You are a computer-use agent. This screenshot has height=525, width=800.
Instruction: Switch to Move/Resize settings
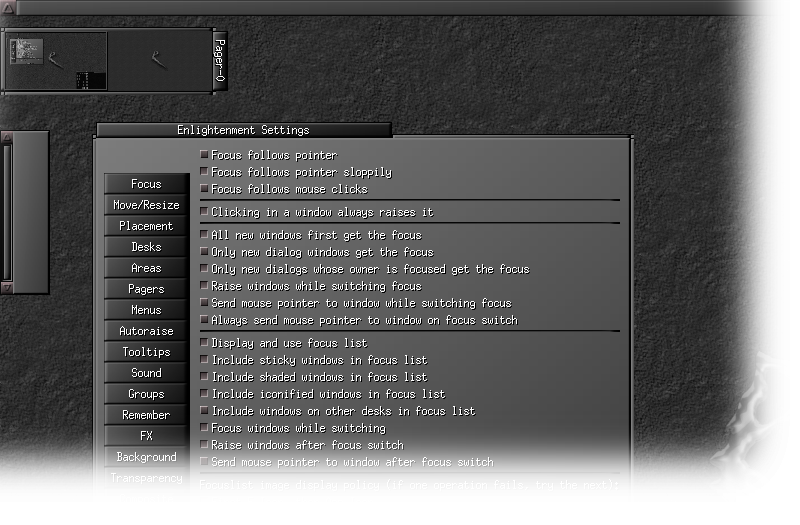point(146,205)
